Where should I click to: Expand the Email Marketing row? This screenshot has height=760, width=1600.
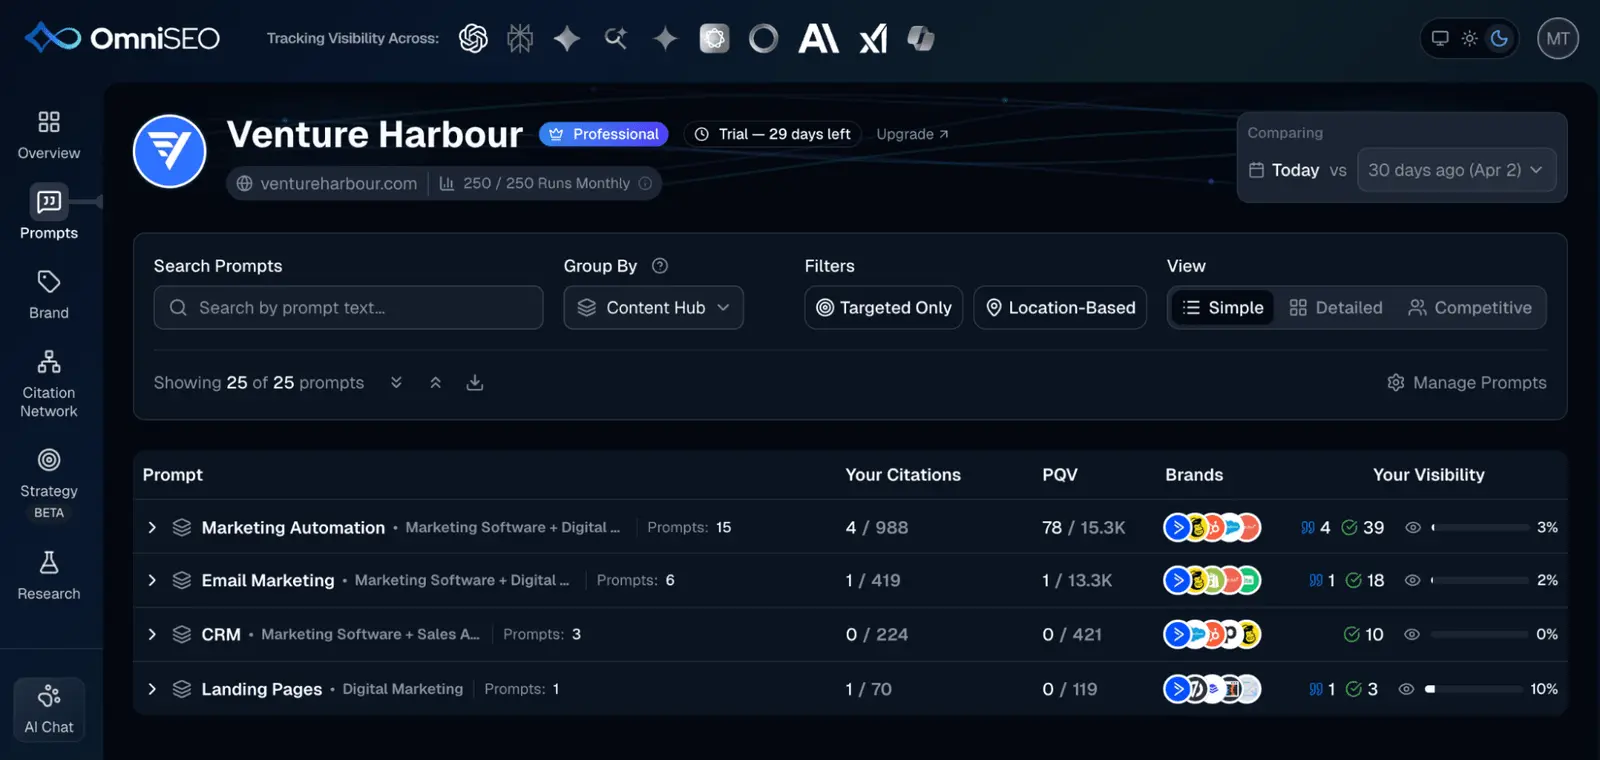coord(152,580)
